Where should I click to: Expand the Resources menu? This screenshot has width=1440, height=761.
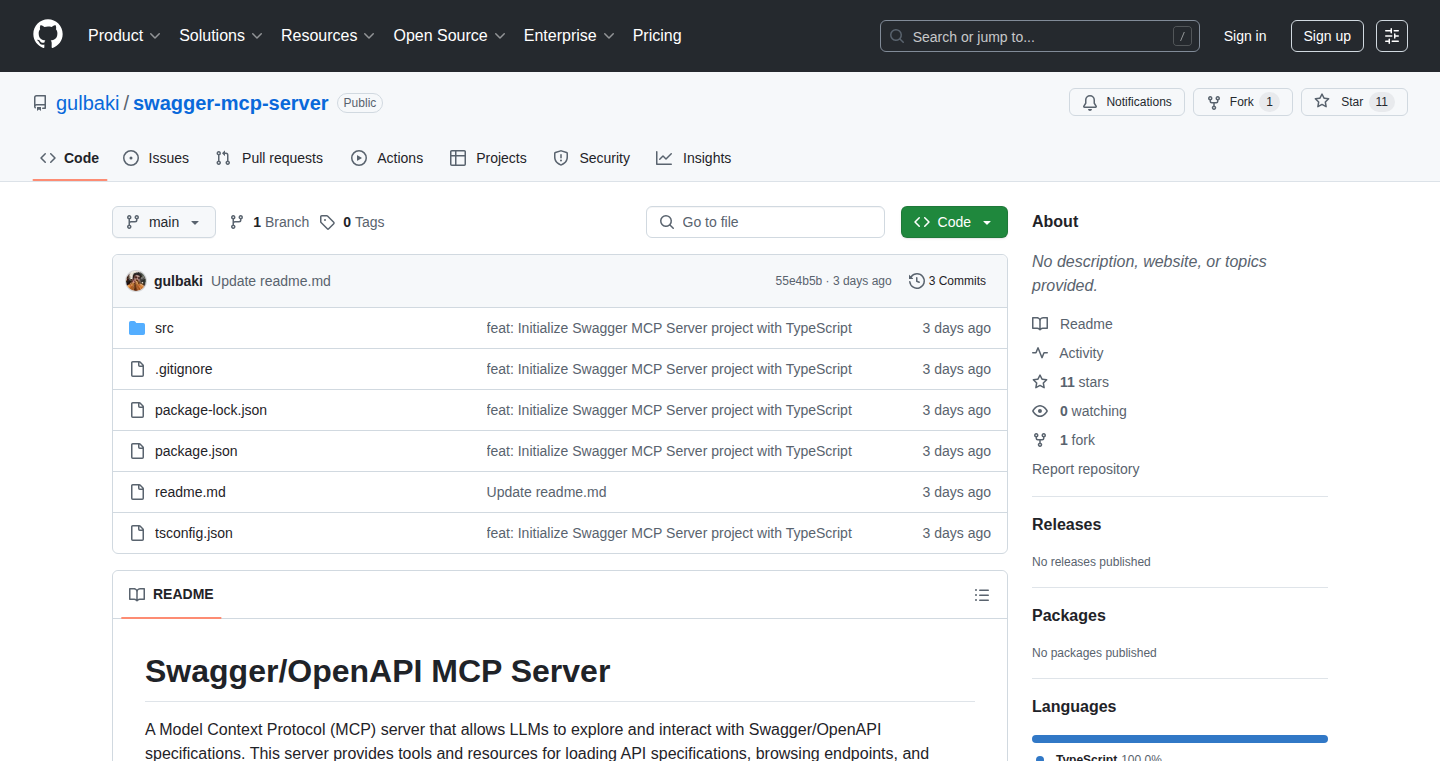[x=328, y=36]
